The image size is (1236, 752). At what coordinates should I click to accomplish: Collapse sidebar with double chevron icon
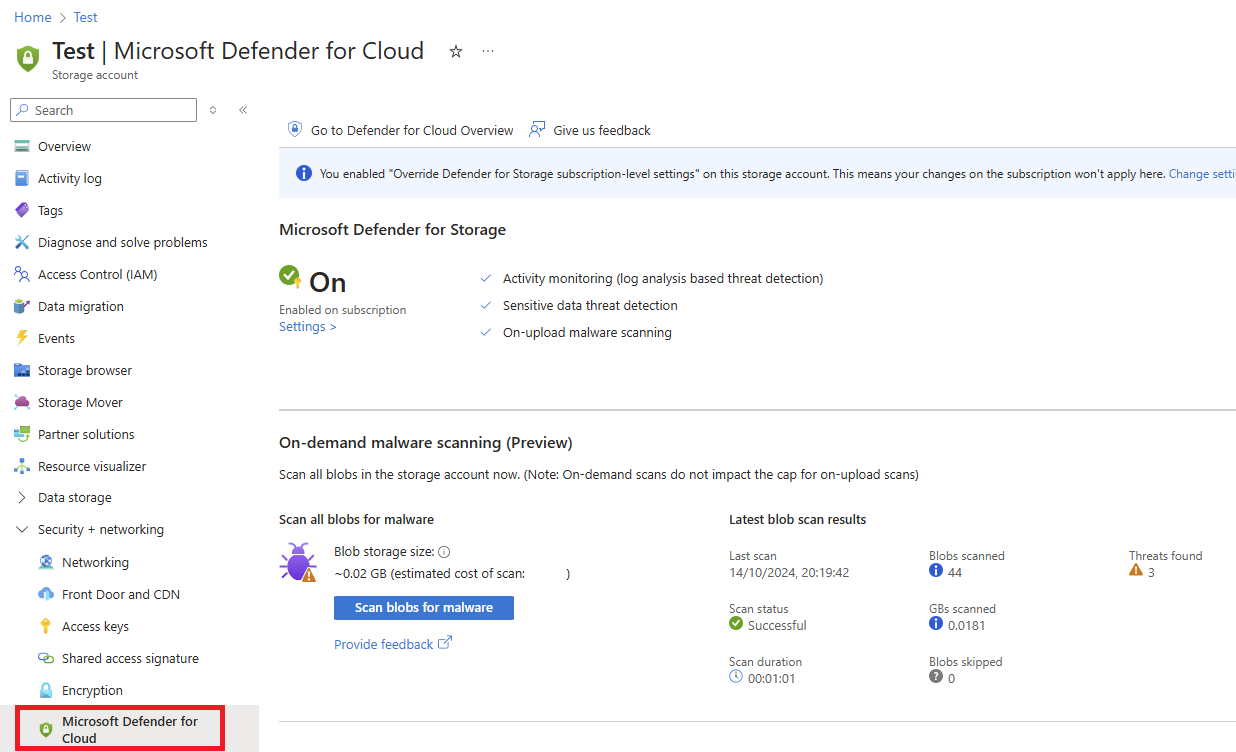point(243,110)
